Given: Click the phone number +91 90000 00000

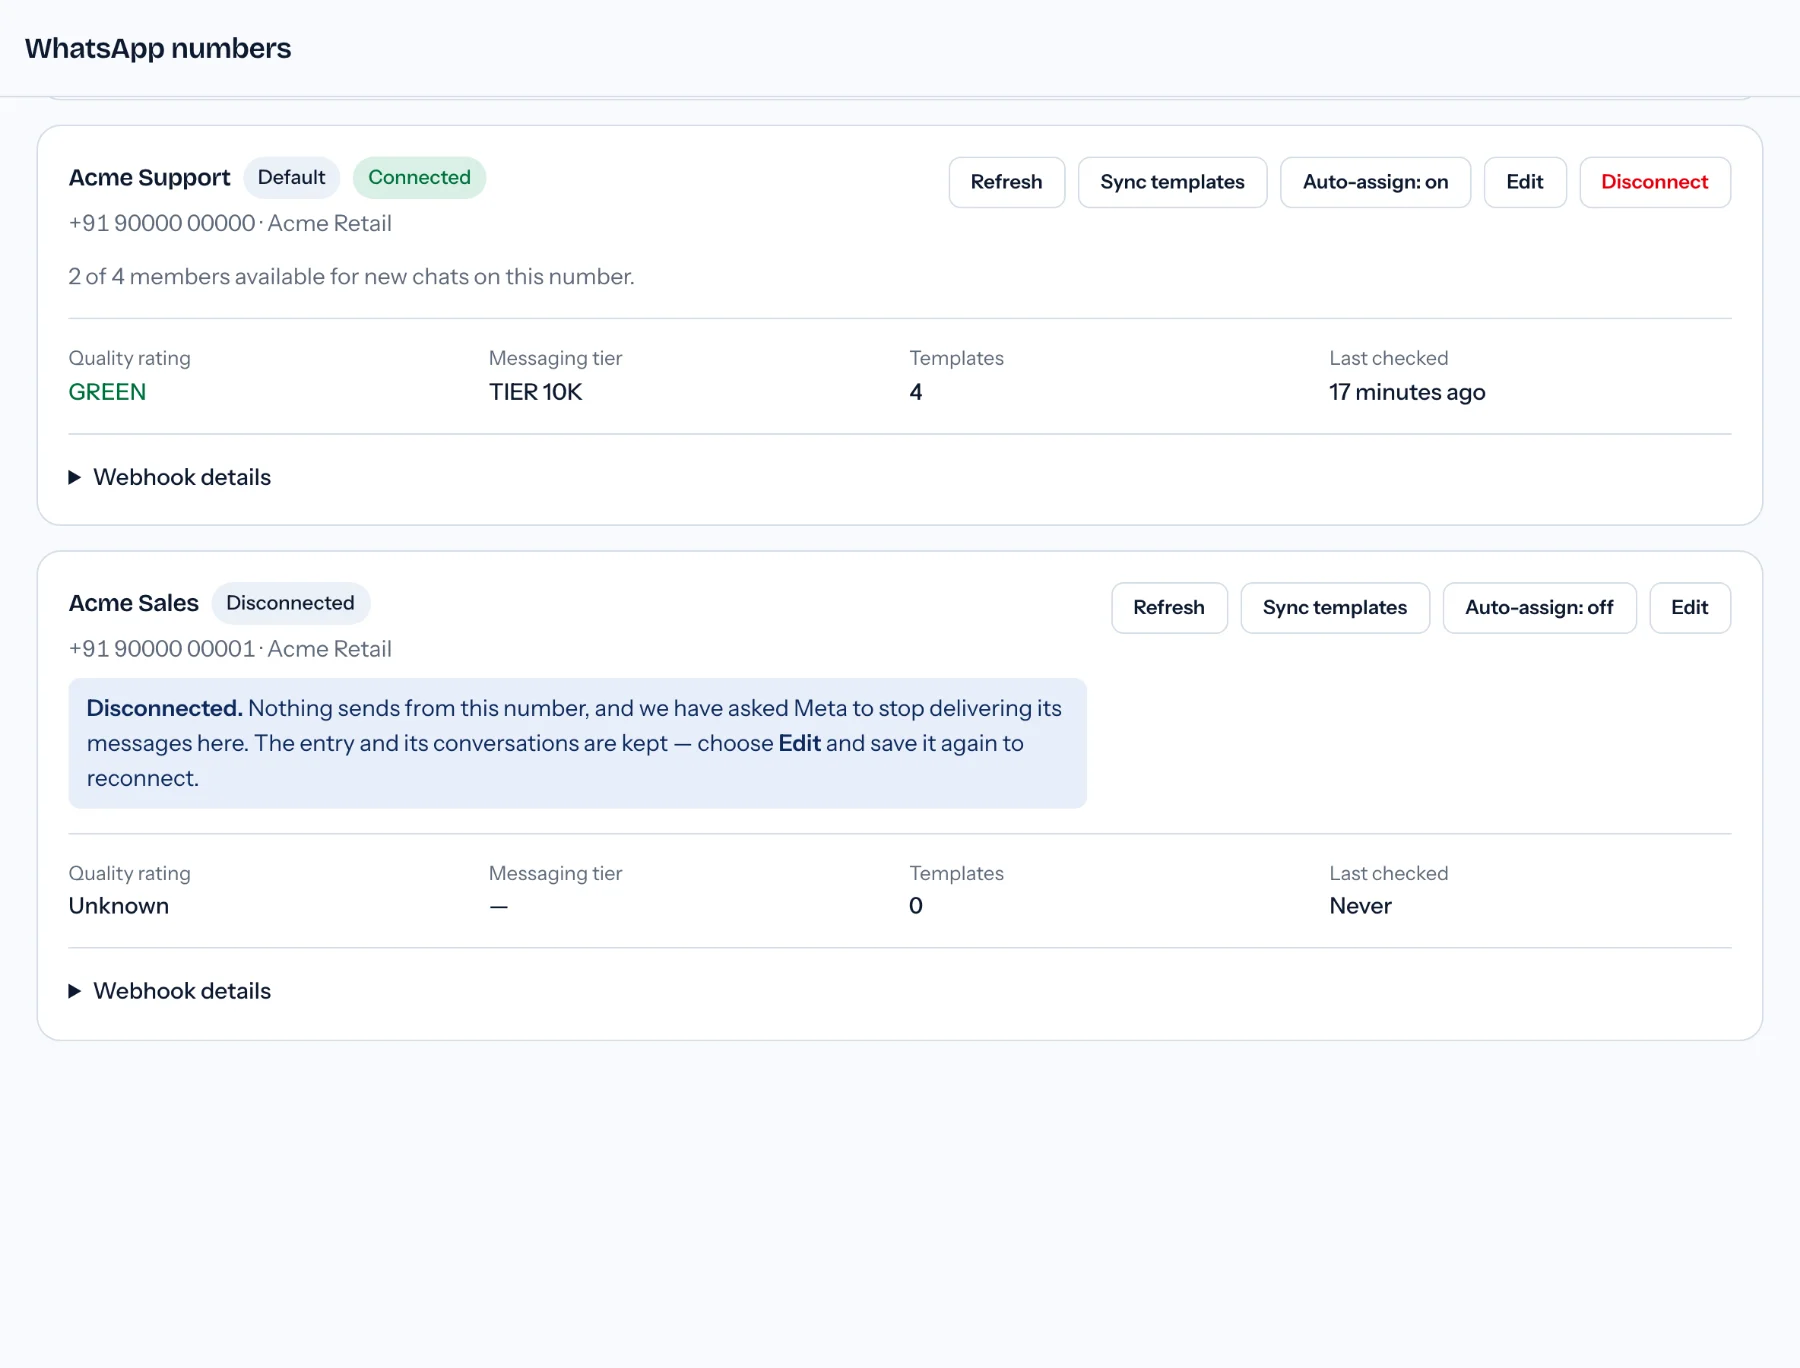Looking at the screenshot, I should point(162,223).
